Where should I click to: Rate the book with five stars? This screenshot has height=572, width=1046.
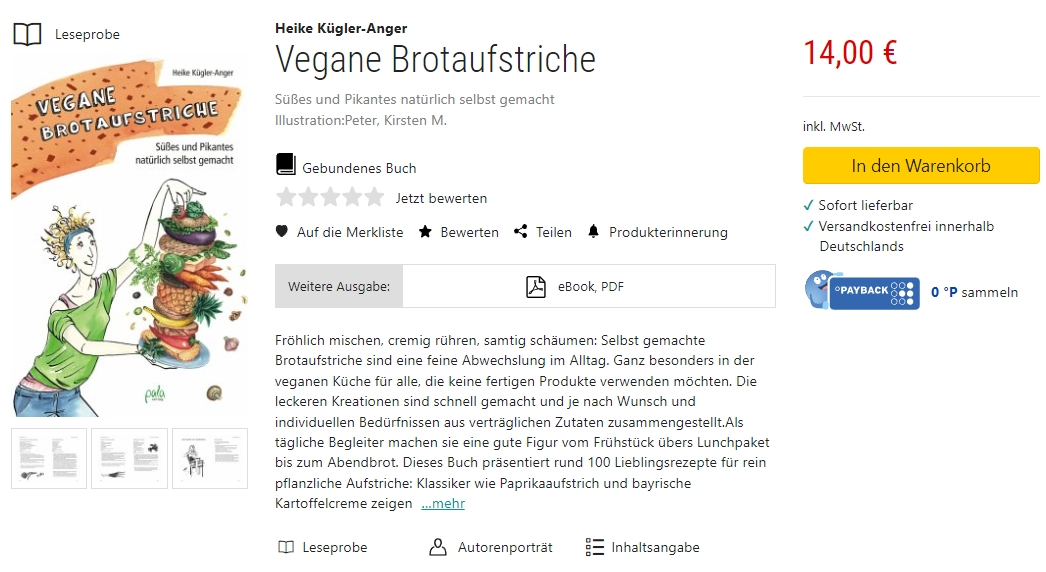click(373, 197)
